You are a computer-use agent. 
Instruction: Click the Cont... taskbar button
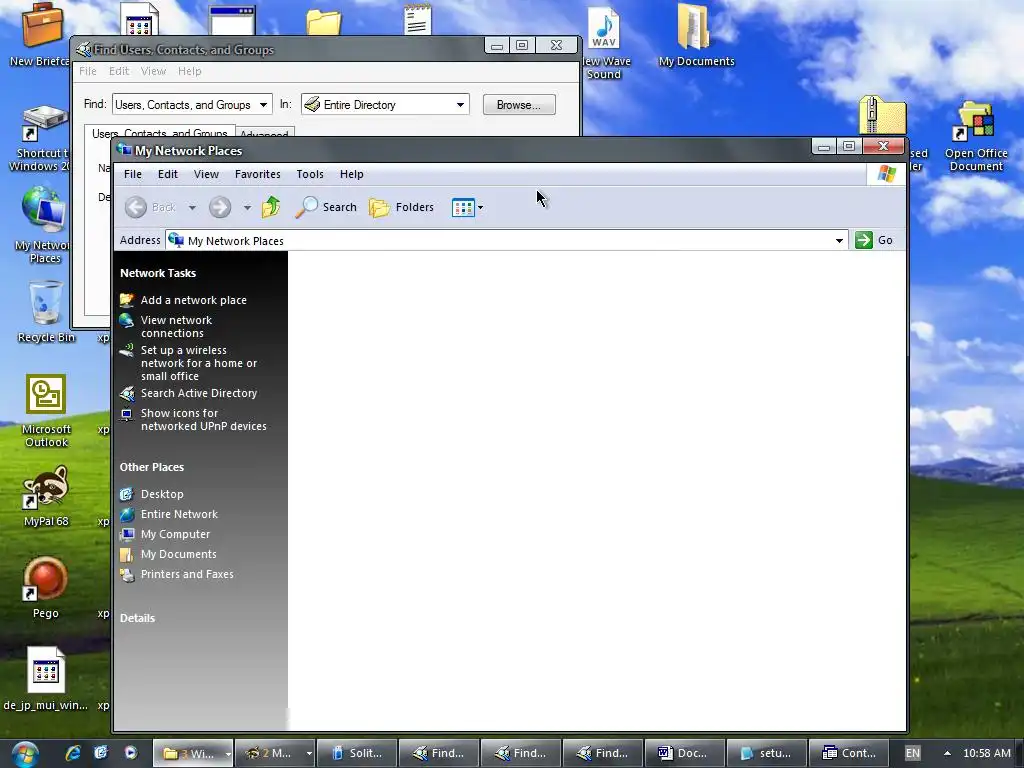point(848,753)
